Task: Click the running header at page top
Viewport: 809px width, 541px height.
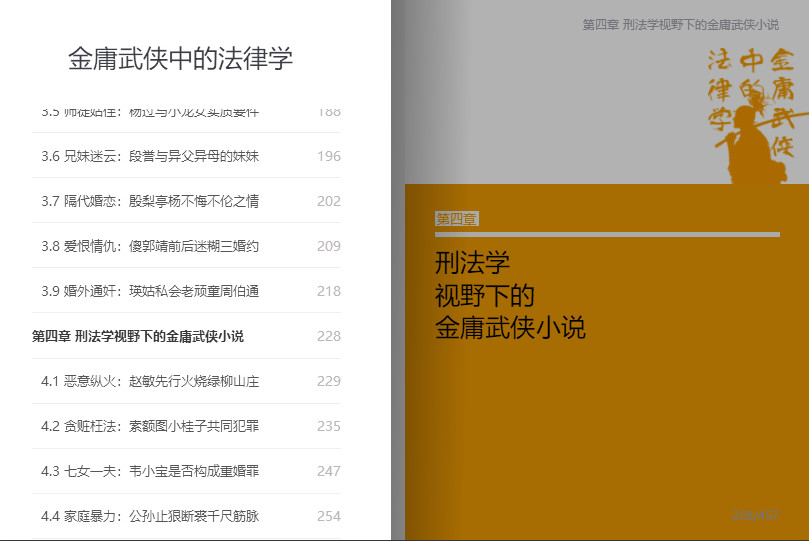Action: click(x=680, y=24)
